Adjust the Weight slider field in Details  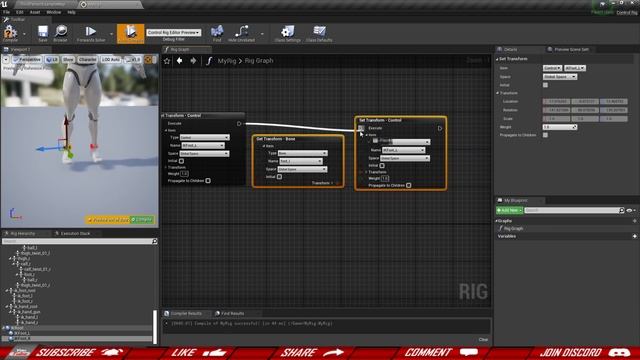click(x=560, y=127)
